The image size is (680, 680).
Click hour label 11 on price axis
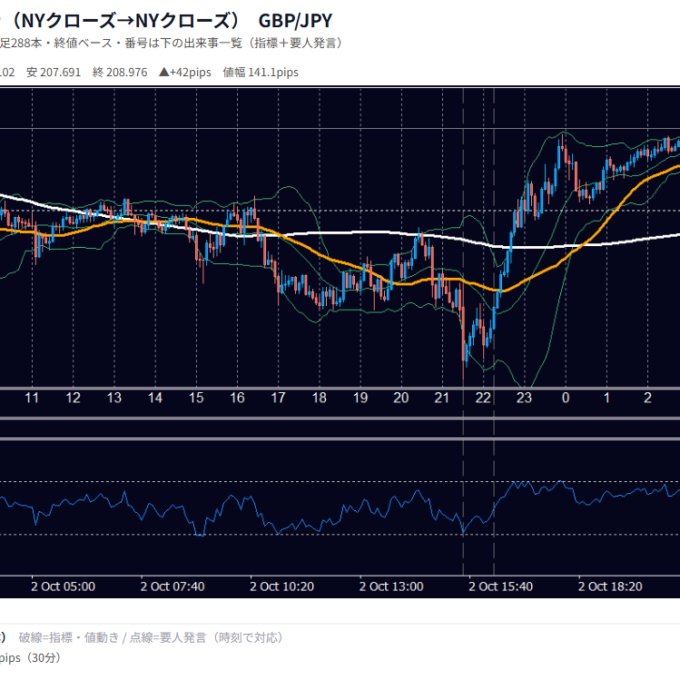32,398
